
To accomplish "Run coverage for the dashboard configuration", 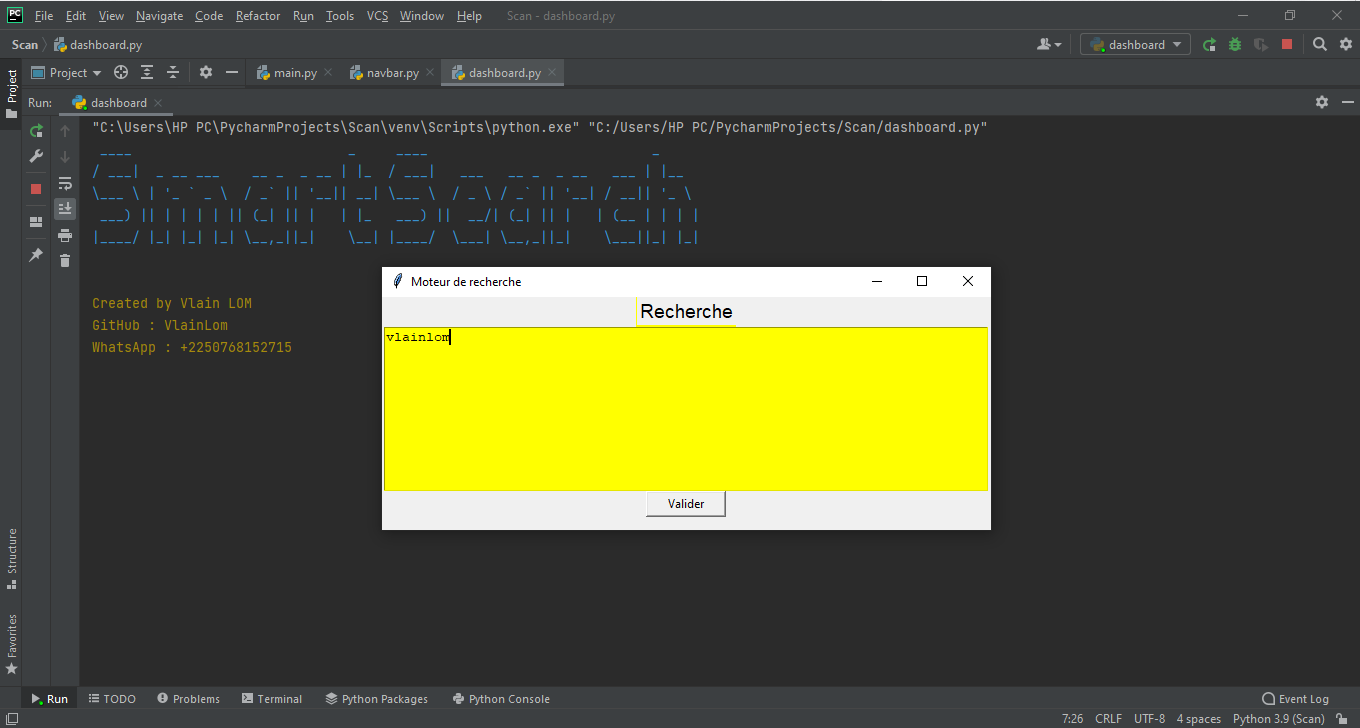I will [x=1260, y=45].
